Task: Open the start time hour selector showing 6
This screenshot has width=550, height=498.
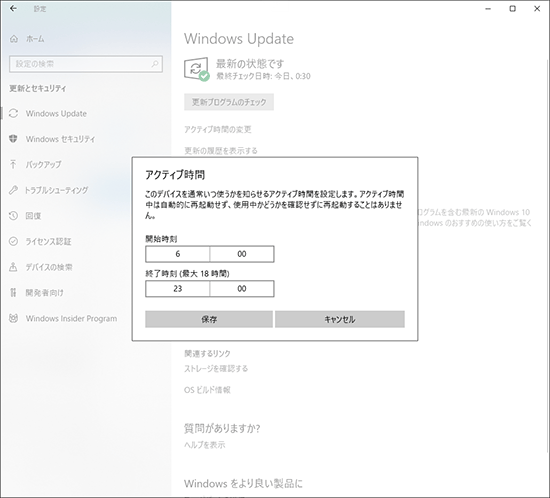Action: (x=177, y=254)
